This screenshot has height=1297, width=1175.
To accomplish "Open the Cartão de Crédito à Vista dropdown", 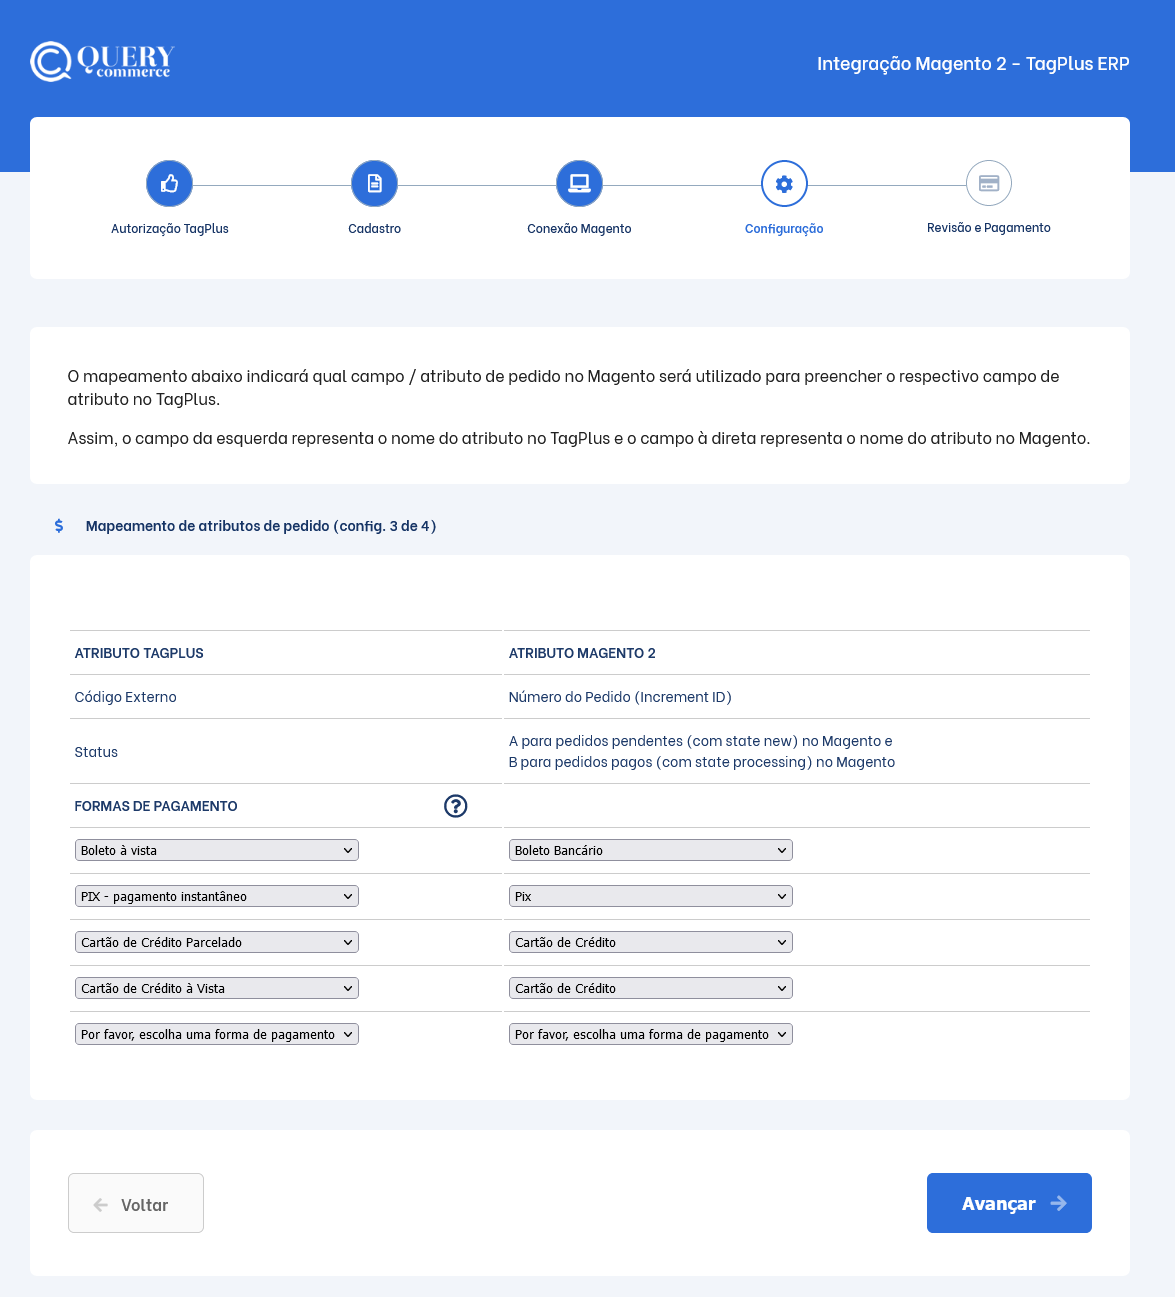I will pyautogui.click(x=217, y=988).
